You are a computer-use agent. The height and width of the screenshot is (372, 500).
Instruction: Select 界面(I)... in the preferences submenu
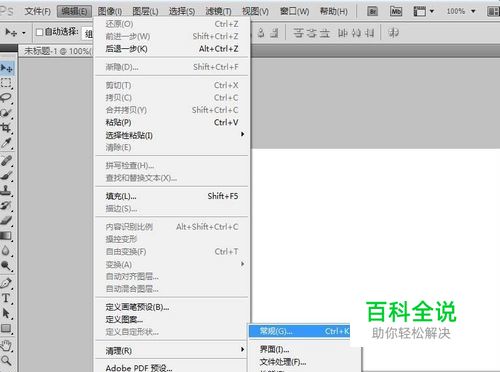(x=305, y=349)
